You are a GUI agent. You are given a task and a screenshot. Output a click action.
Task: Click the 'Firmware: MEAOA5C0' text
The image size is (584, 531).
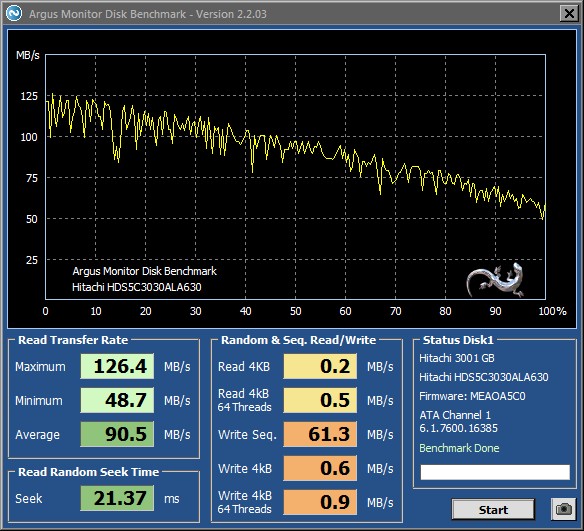(x=472, y=396)
